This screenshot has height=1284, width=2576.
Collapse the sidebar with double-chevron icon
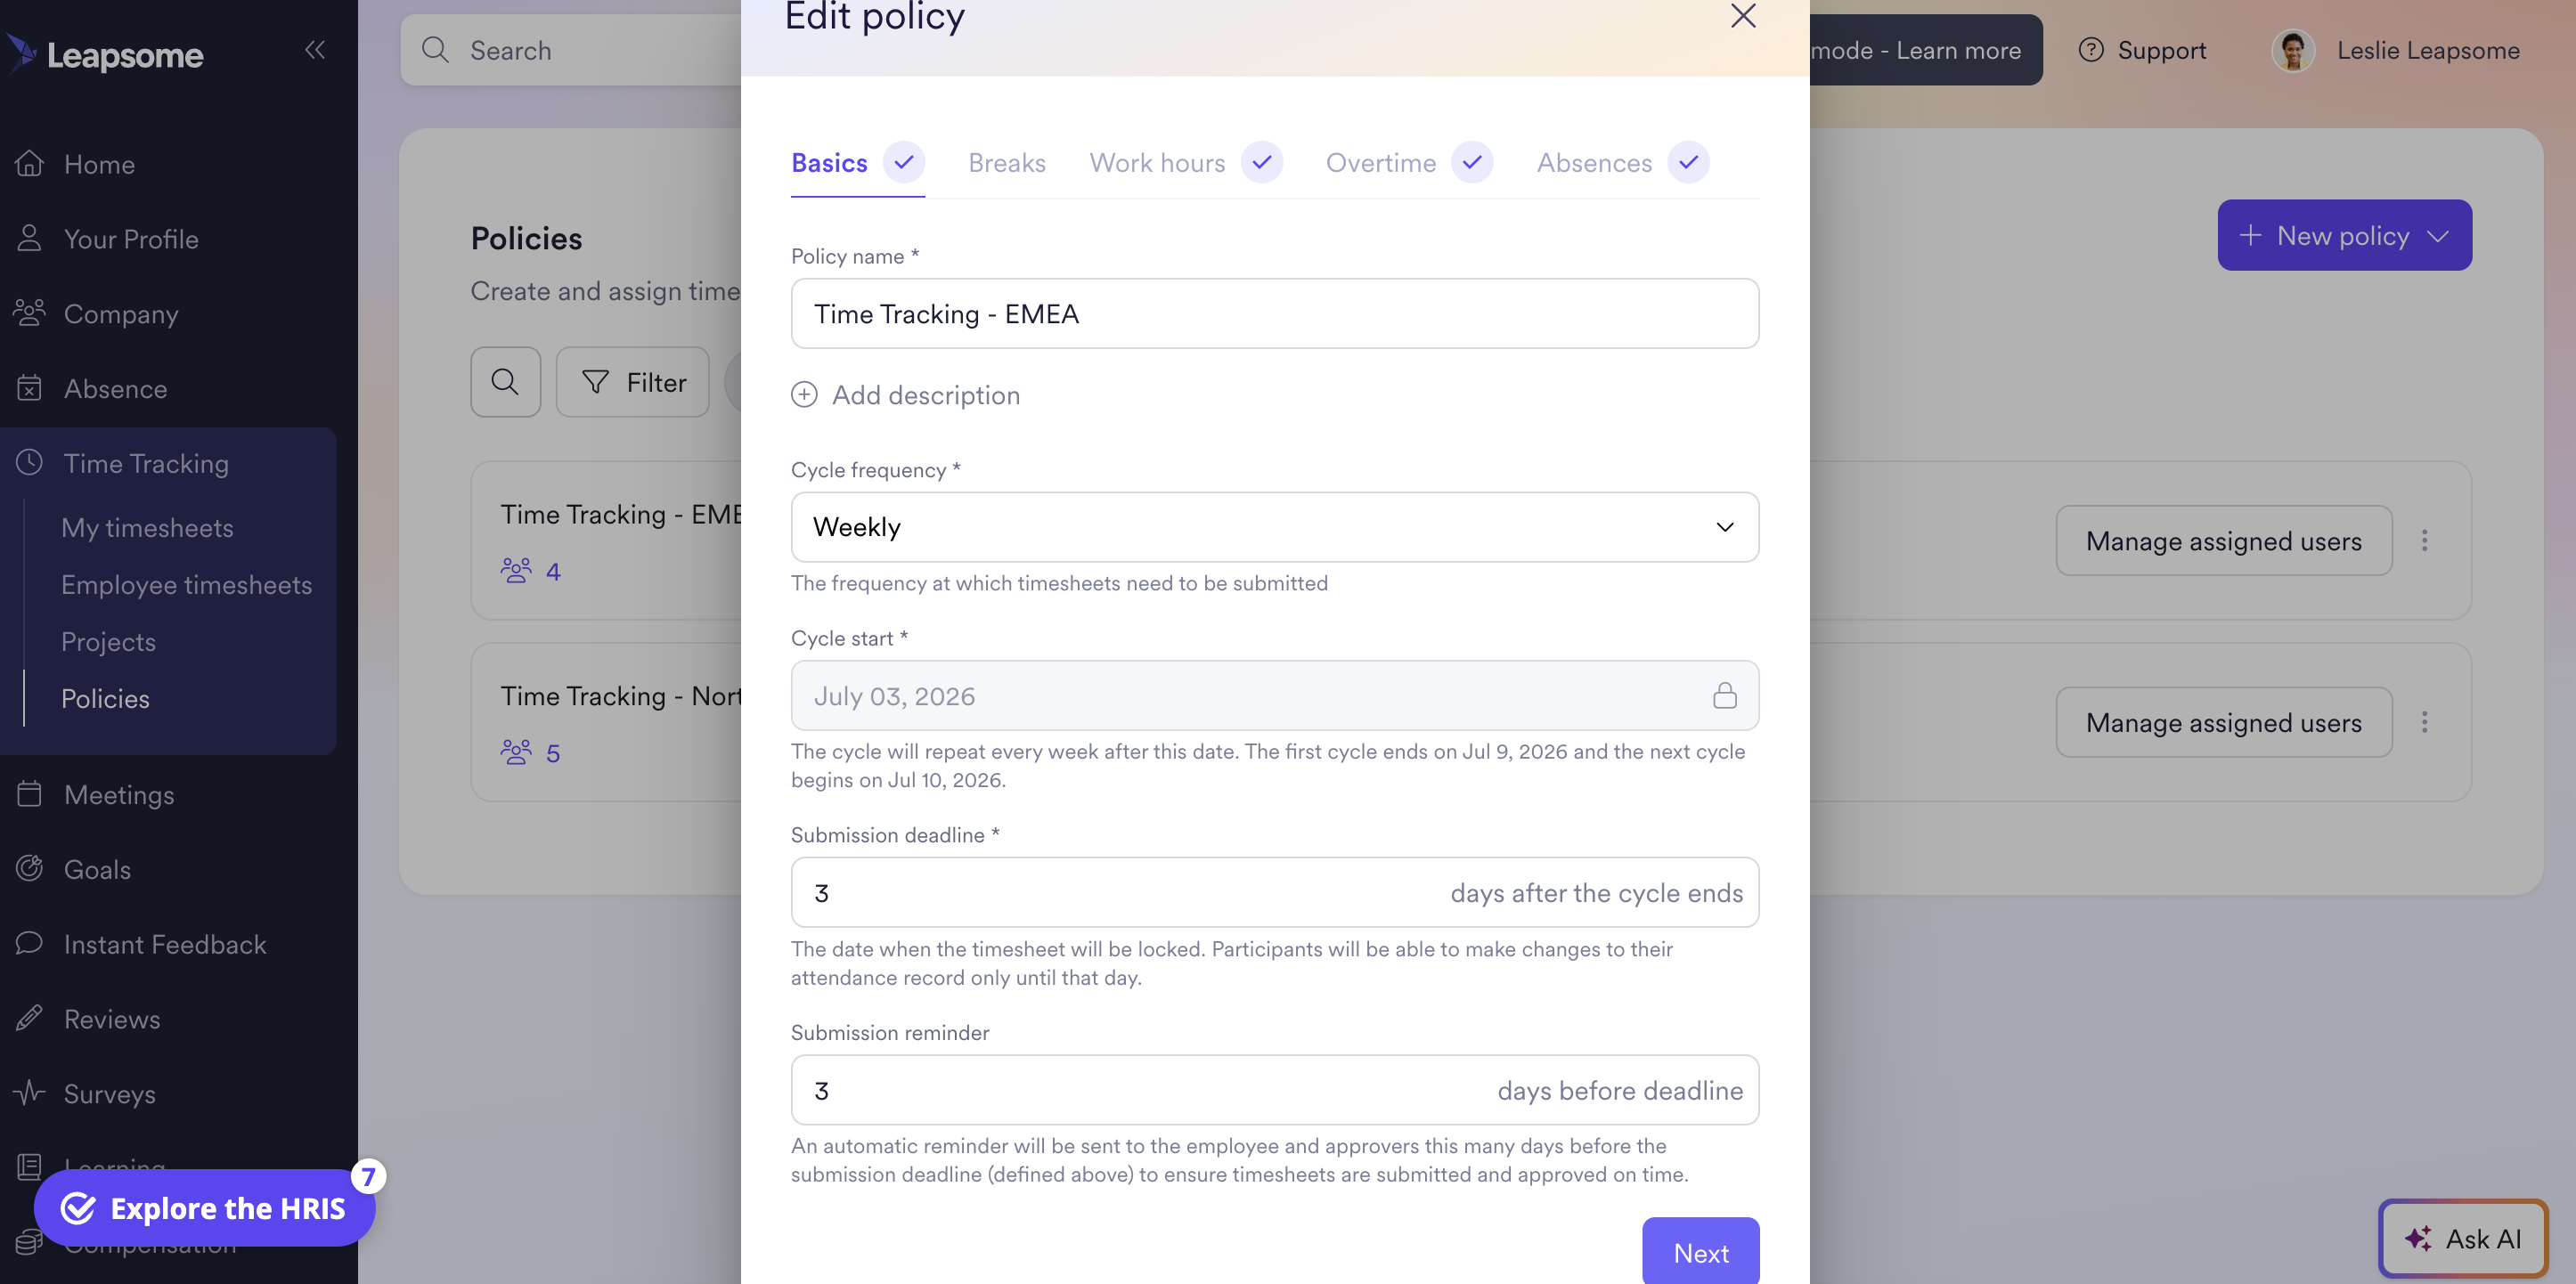pyautogui.click(x=315, y=50)
